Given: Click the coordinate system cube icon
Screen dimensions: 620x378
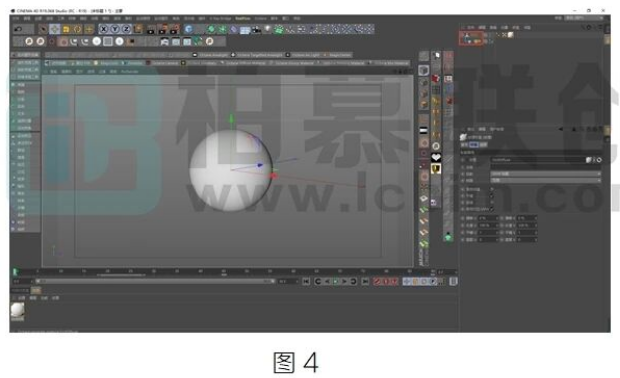Looking at the screenshot, I should point(138,29).
